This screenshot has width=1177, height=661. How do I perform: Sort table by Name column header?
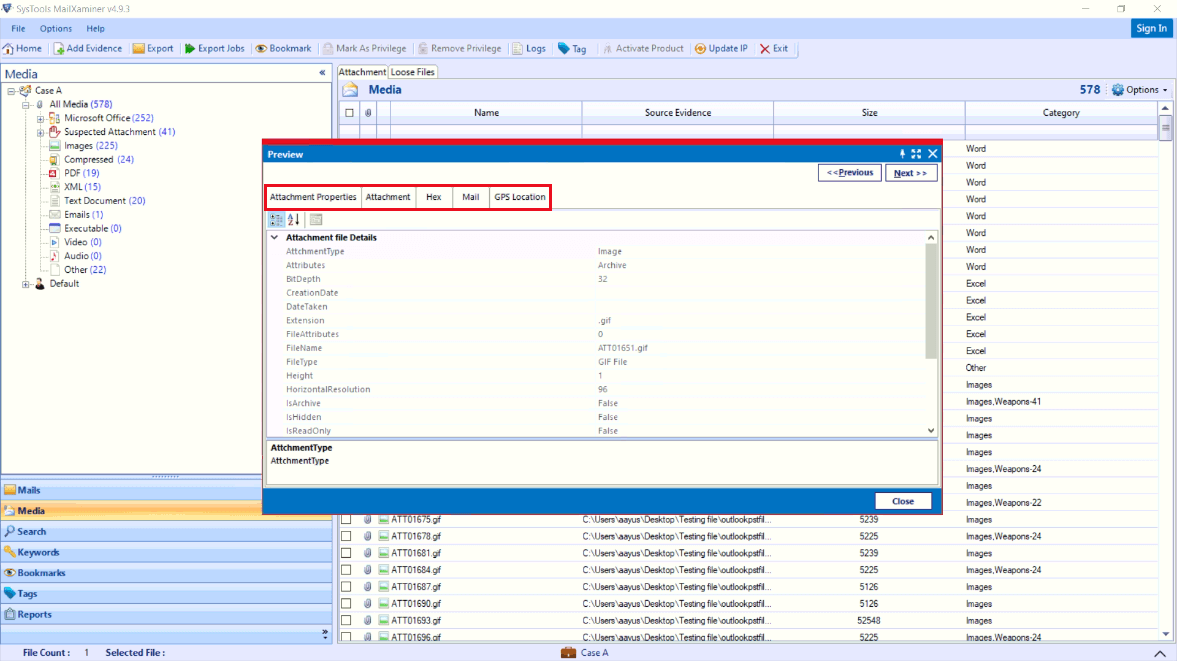(x=486, y=113)
